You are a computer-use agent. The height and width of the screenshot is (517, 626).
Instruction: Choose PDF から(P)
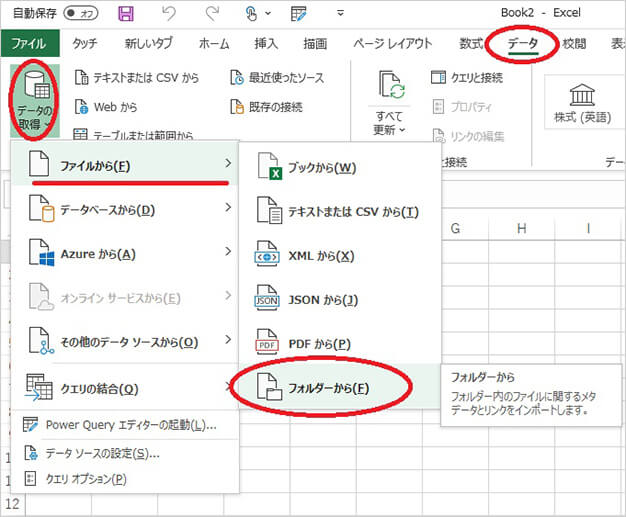coord(340,344)
